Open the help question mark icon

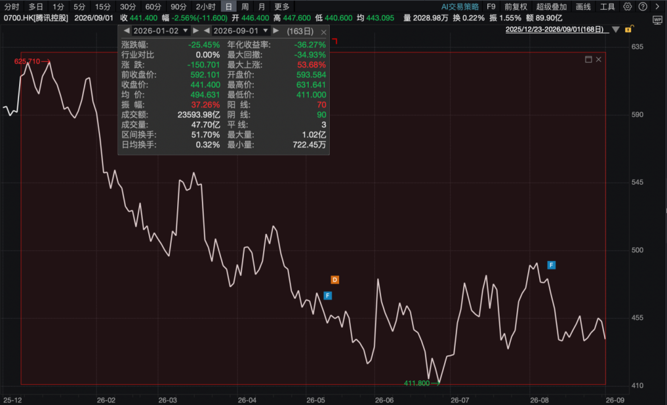(x=643, y=6)
